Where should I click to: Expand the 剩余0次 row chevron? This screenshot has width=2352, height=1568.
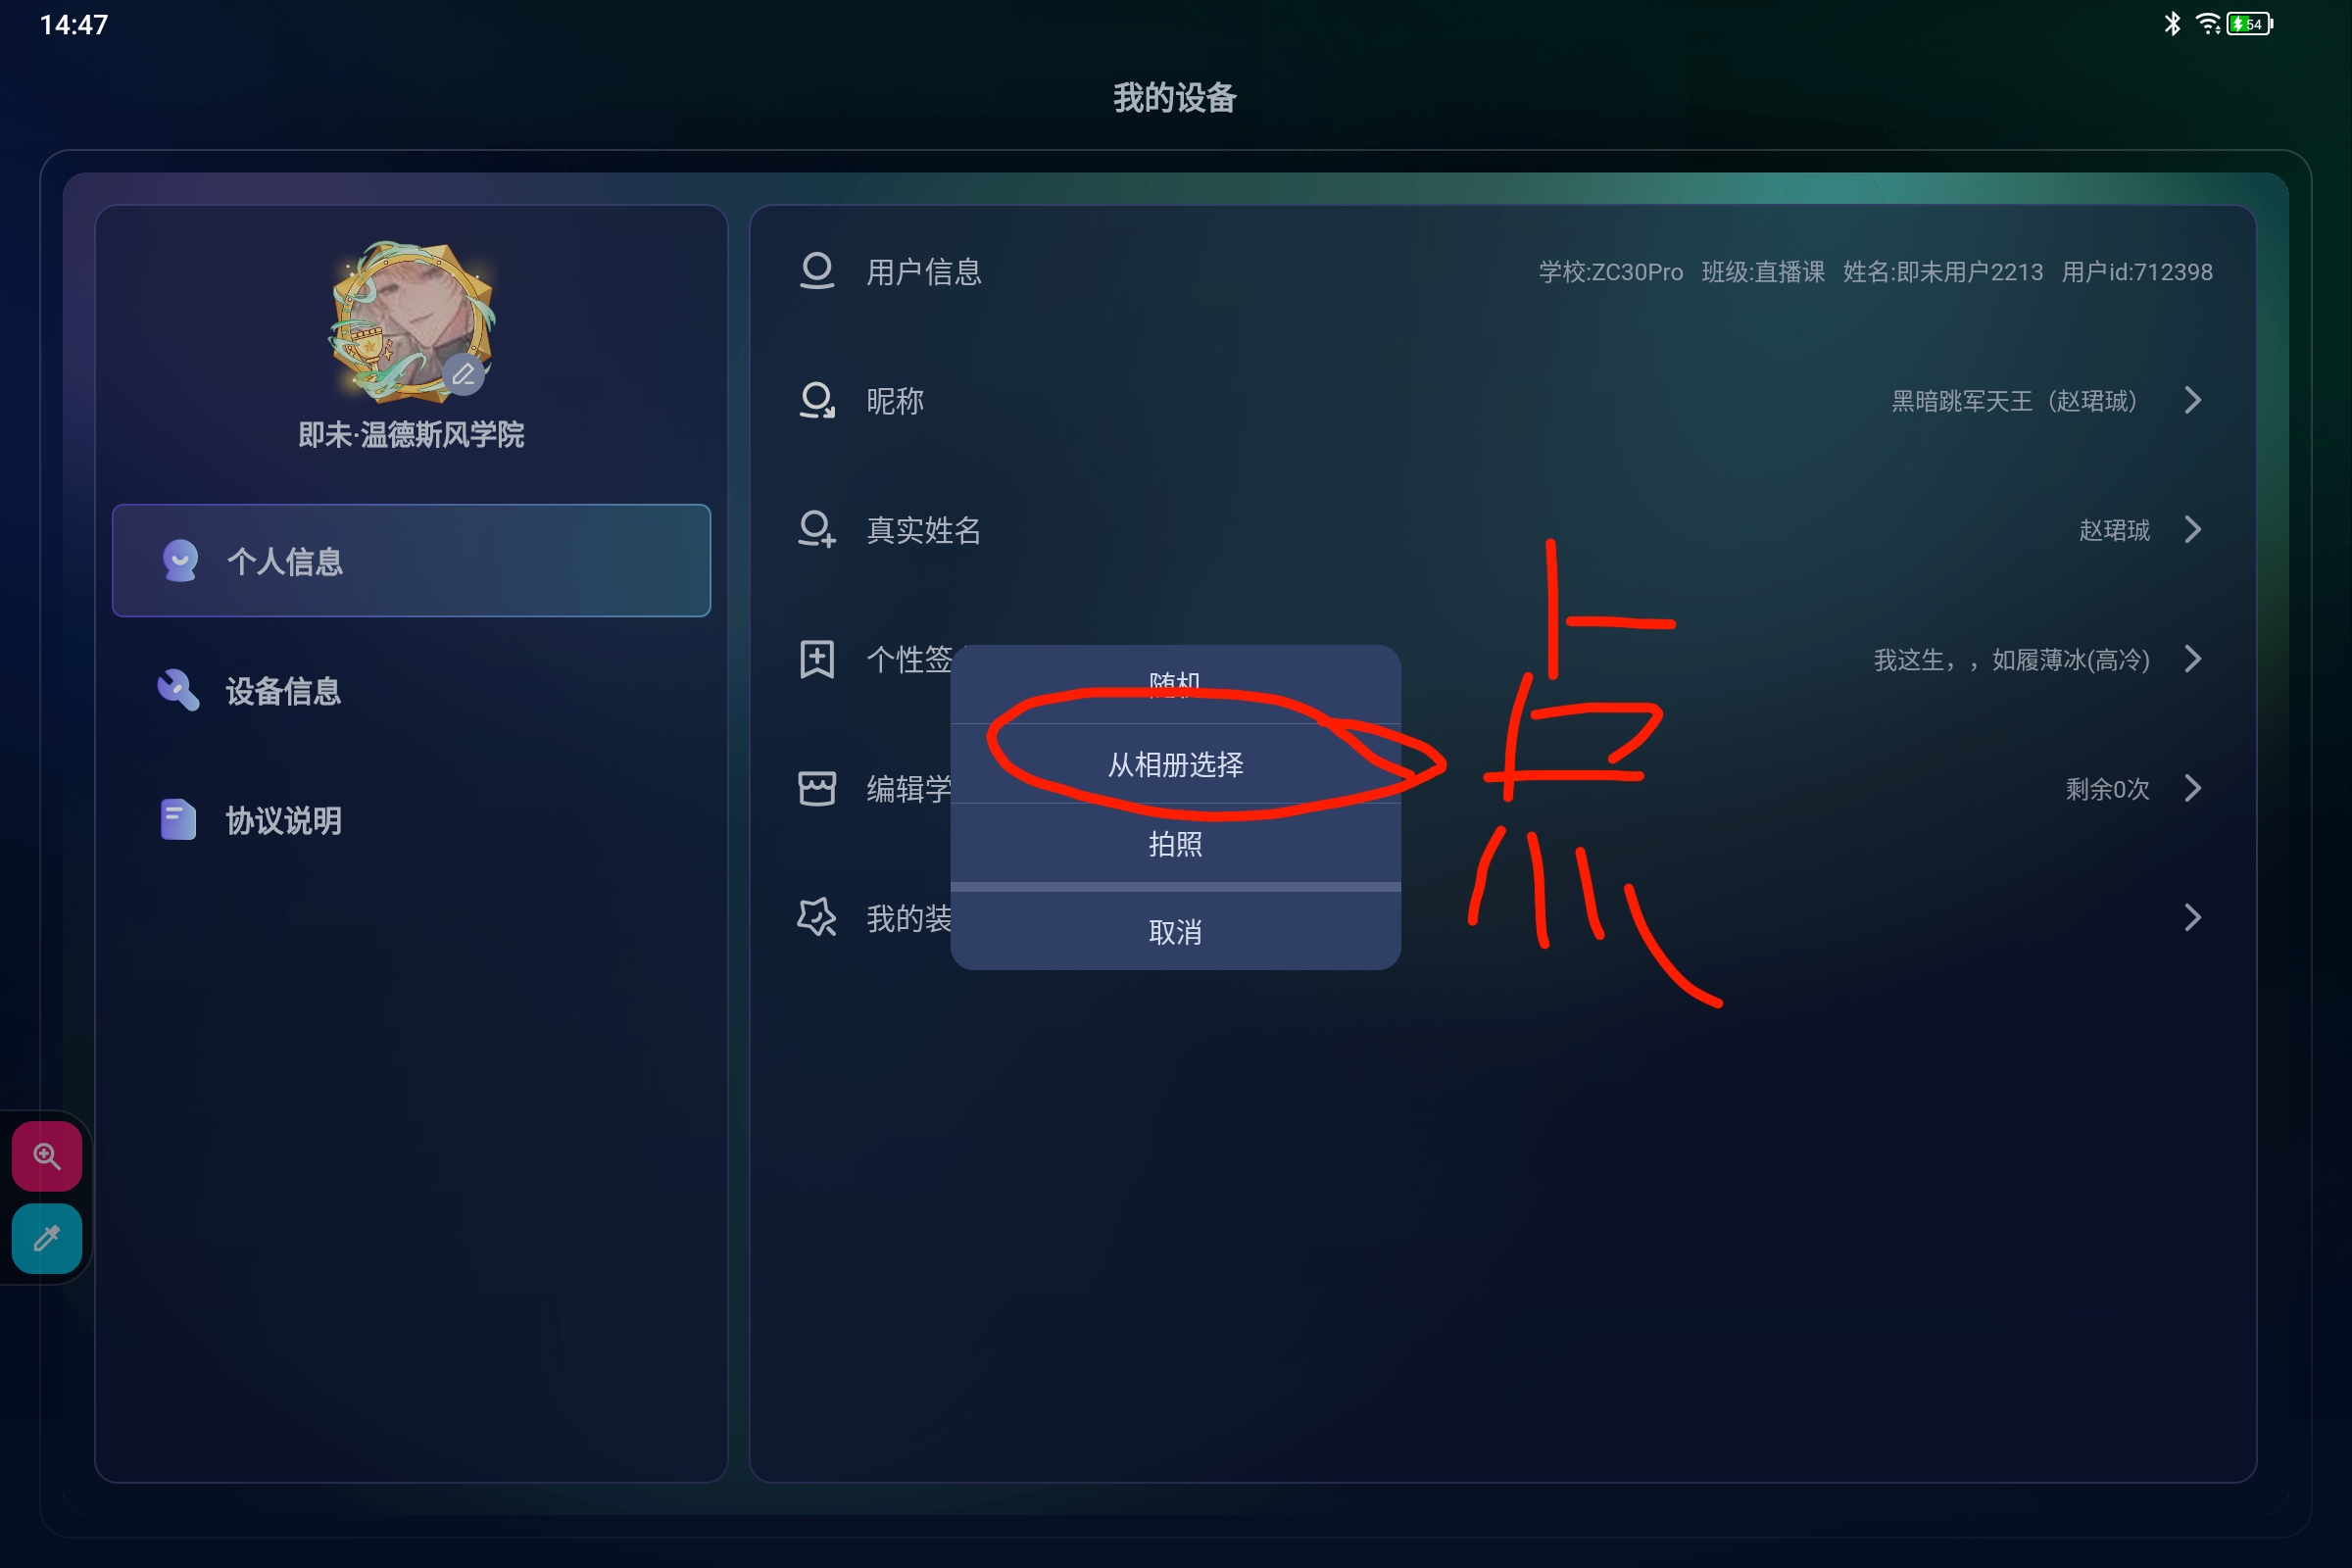pos(2193,788)
